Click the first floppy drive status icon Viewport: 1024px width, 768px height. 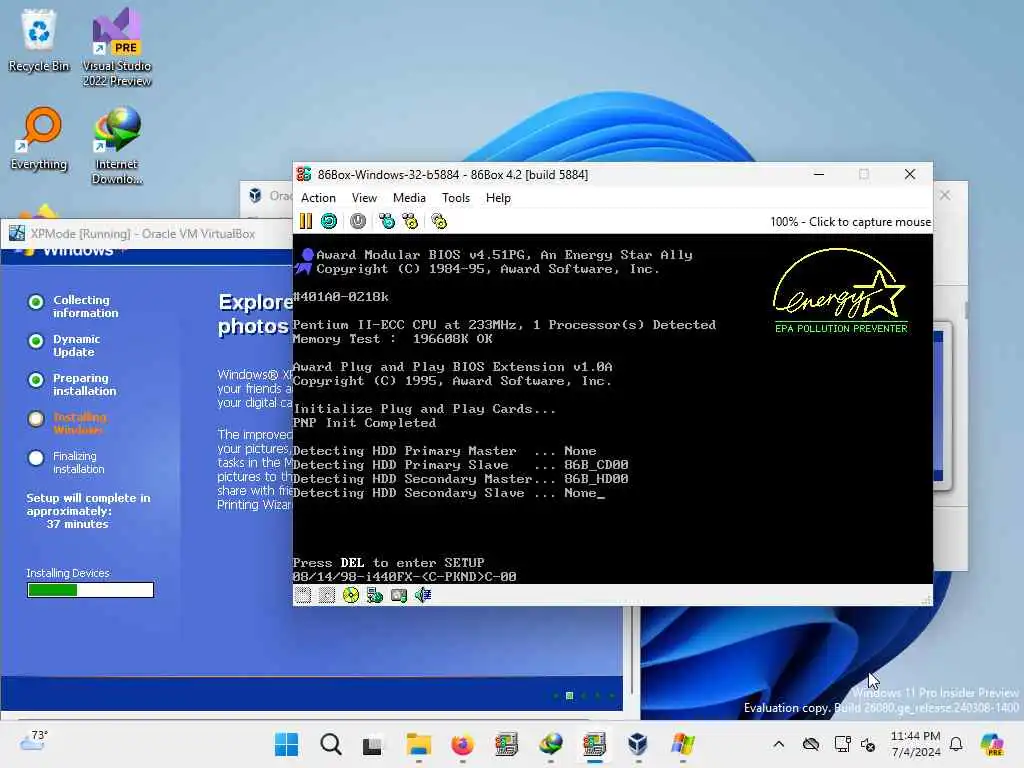(303, 595)
